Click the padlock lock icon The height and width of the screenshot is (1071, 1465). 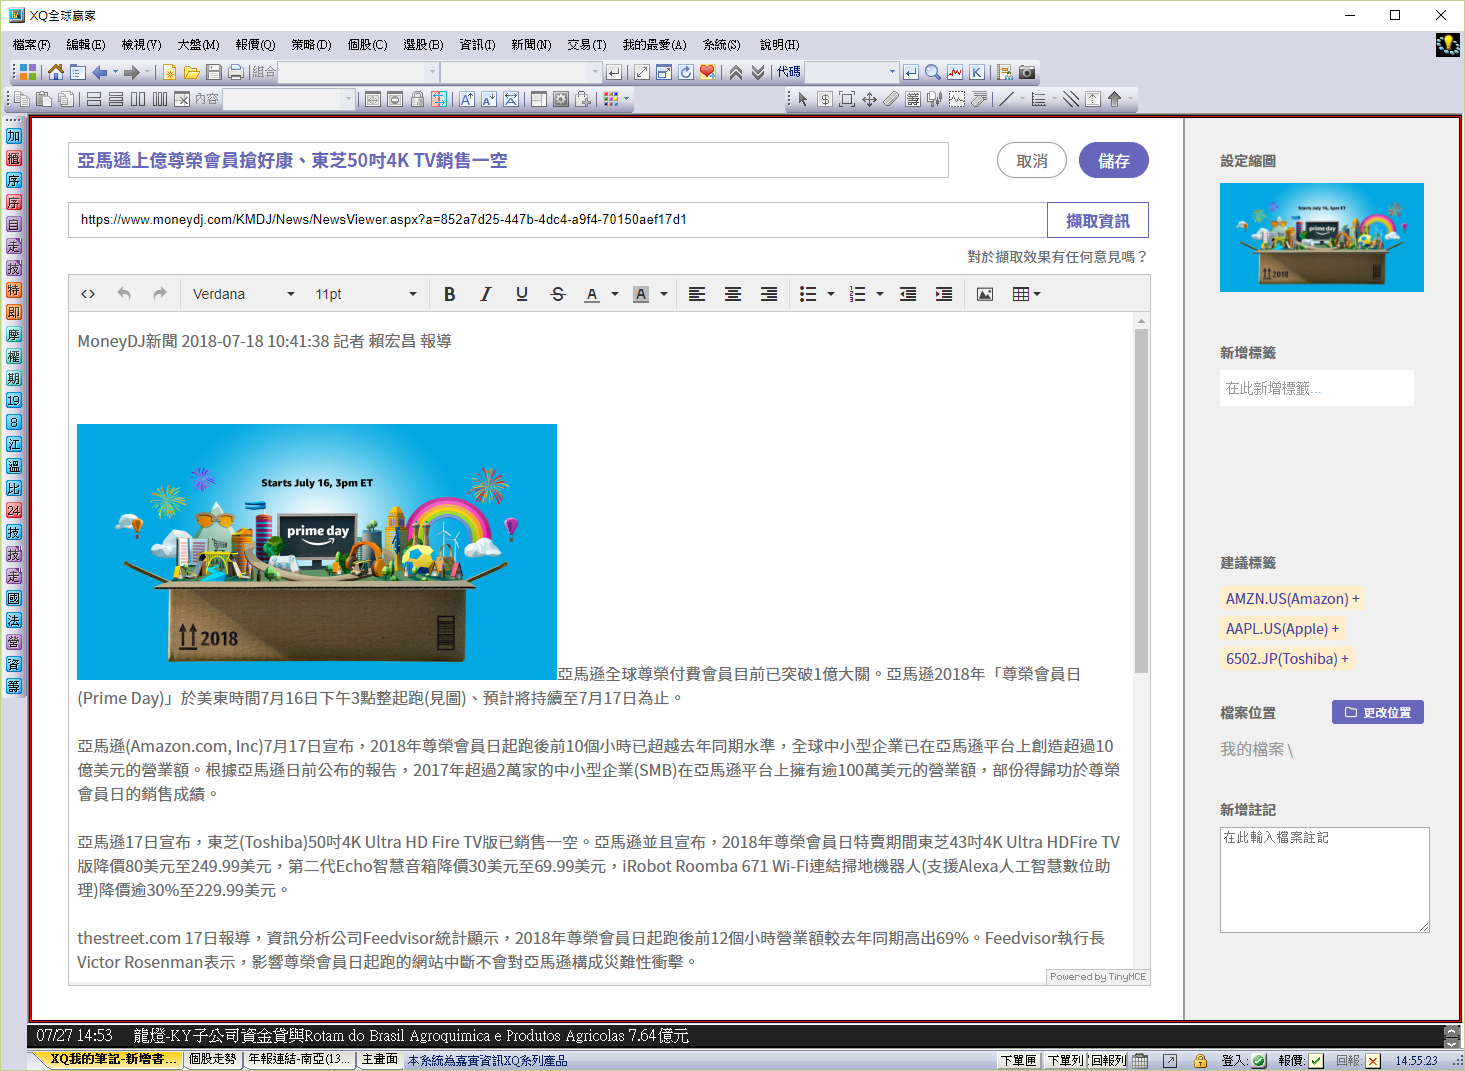pos(417,99)
